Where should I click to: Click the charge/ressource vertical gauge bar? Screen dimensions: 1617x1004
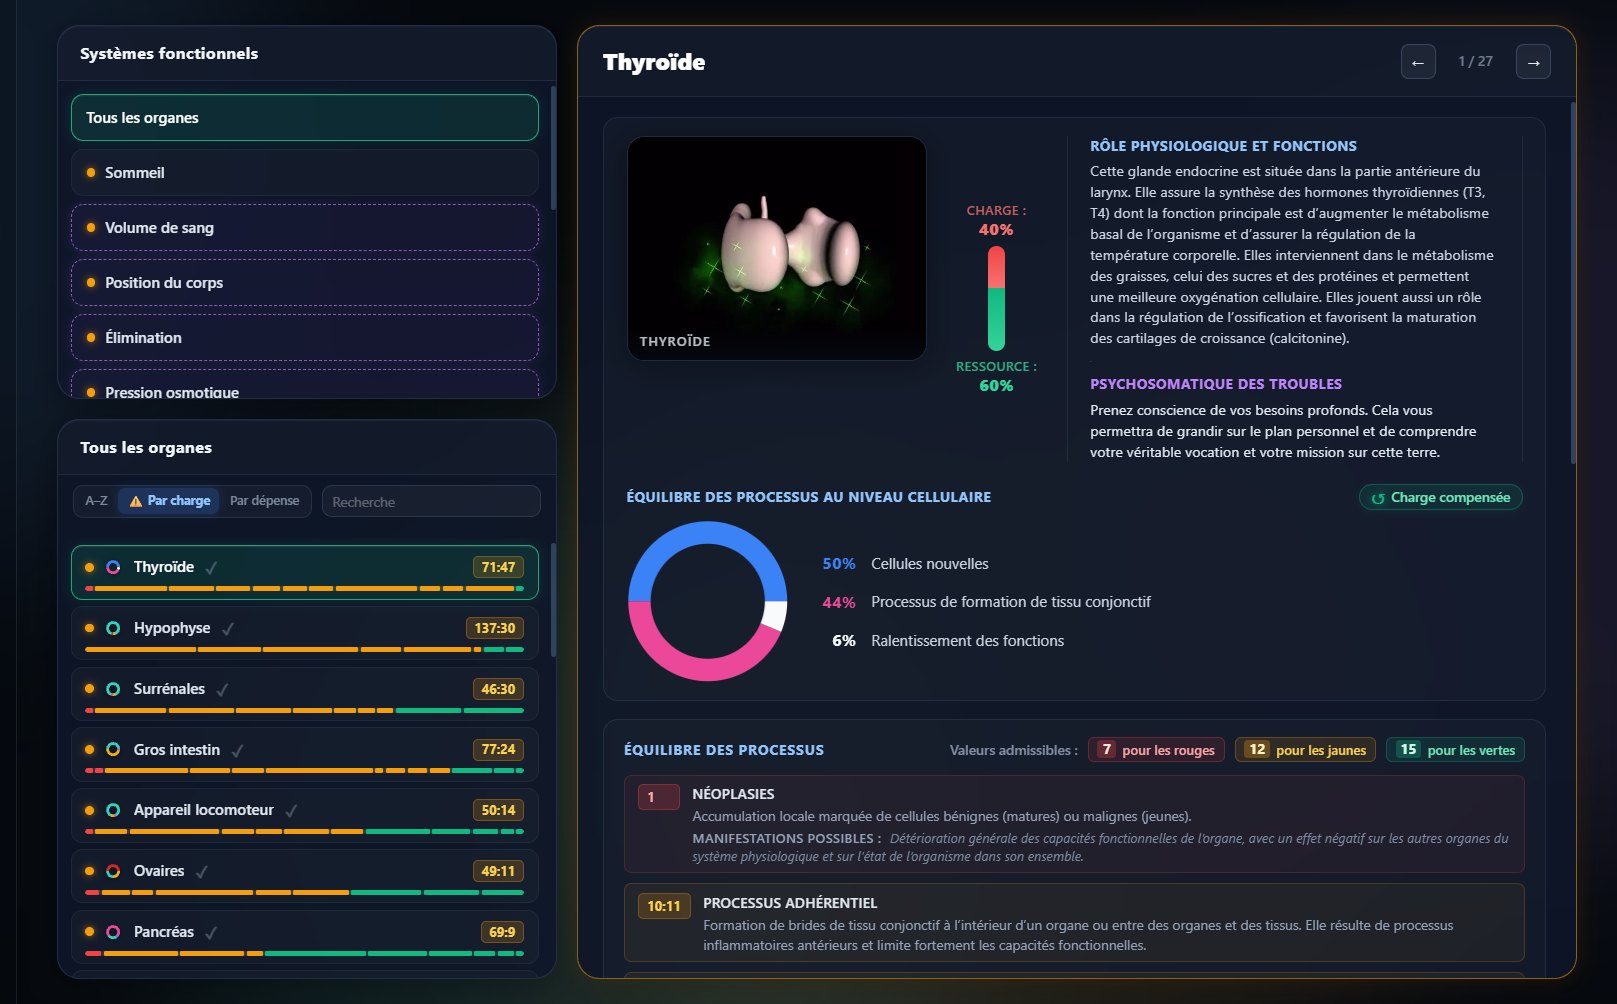pyautogui.click(x=996, y=298)
